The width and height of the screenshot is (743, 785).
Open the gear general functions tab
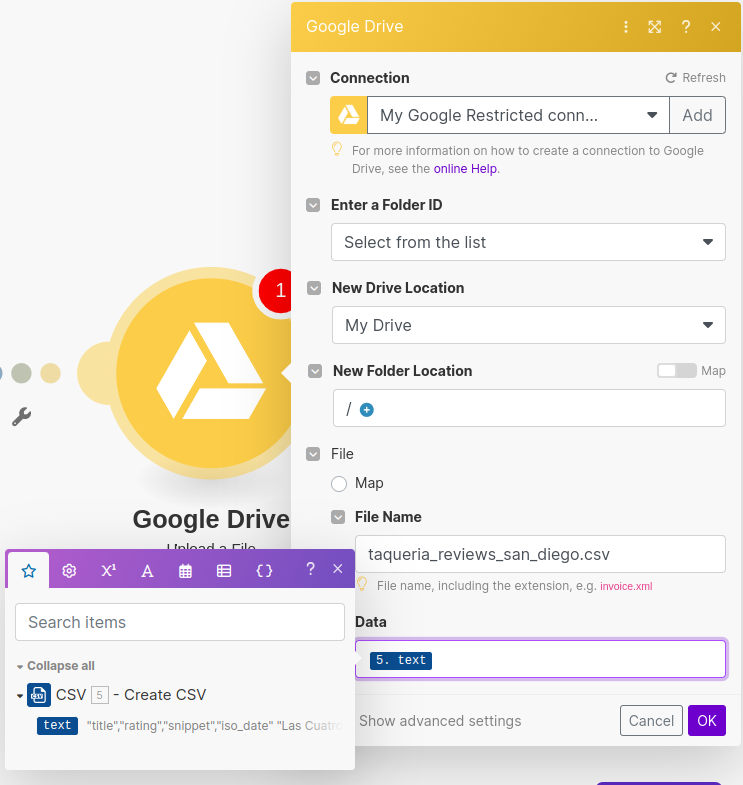point(69,571)
